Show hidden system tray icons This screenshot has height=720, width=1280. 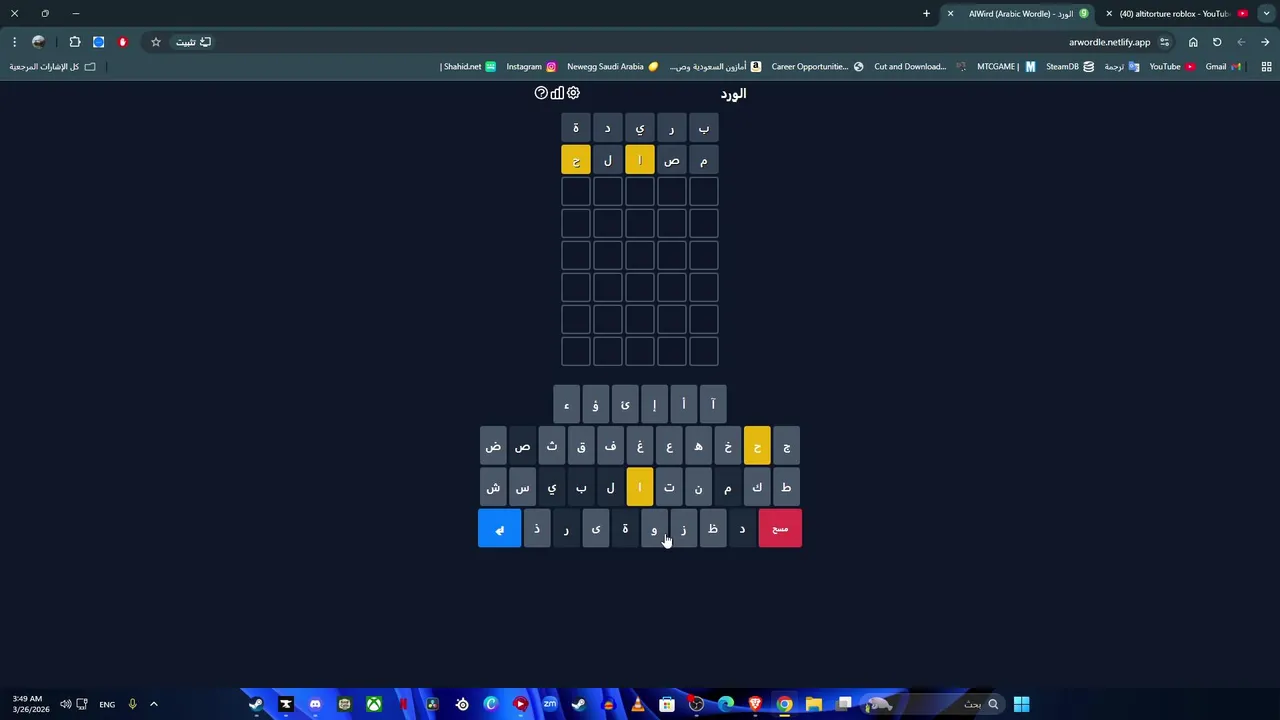(x=154, y=704)
